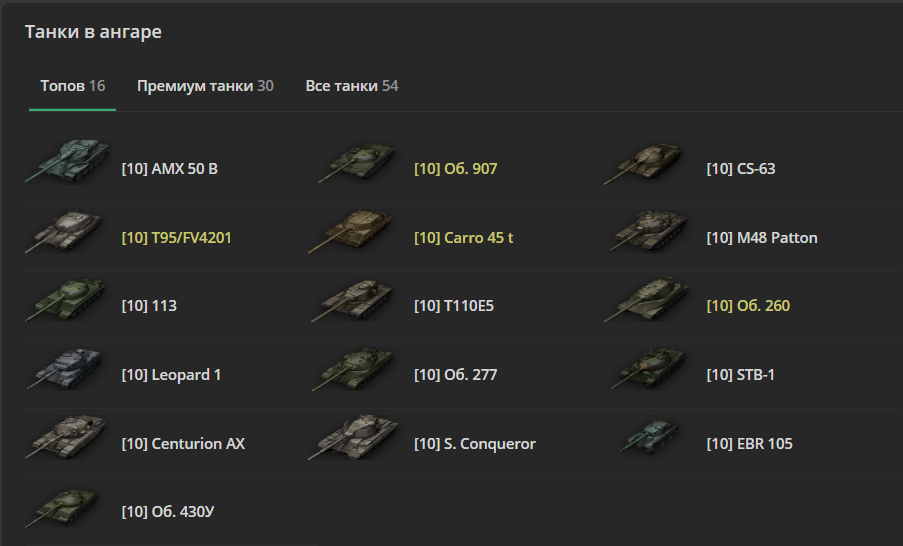The width and height of the screenshot is (903, 546).
Task: Click the S. Conqueror tank icon
Action: tap(359, 439)
